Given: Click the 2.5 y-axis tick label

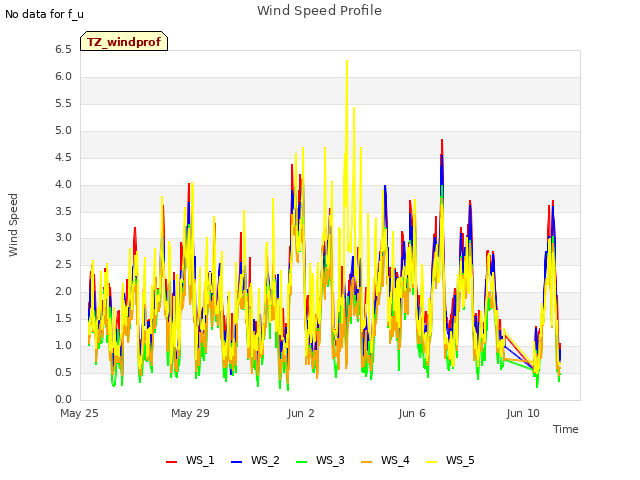Looking at the screenshot, I should [x=63, y=264].
